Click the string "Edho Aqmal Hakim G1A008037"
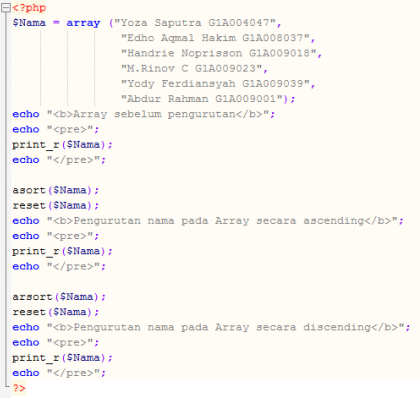Screen dimensions: 420x398 coord(215,38)
